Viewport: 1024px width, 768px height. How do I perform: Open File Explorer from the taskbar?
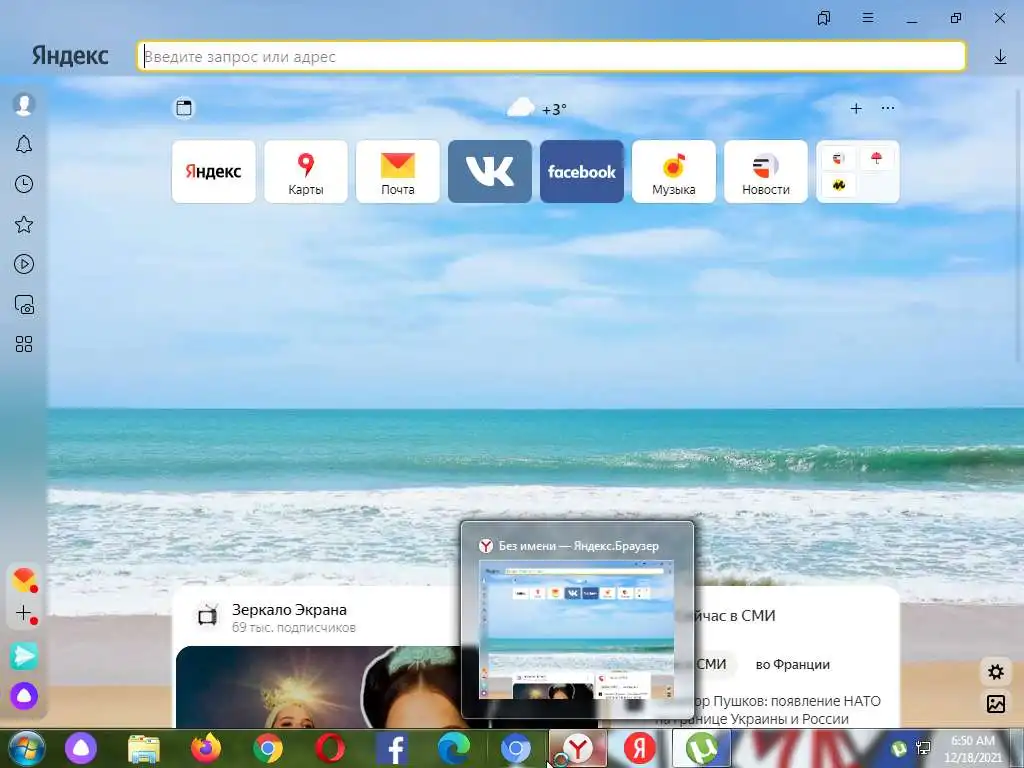point(143,749)
